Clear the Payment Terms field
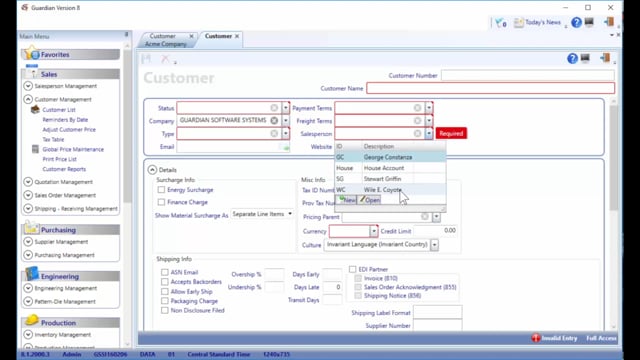This screenshot has height=360, width=640. click(x=417, y=108)
